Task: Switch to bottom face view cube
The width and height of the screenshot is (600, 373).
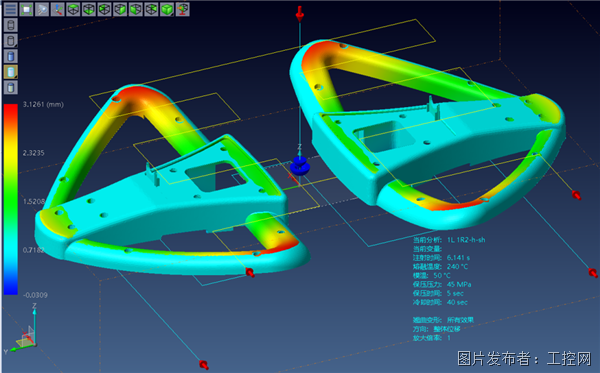Action: tap(89, 9)
